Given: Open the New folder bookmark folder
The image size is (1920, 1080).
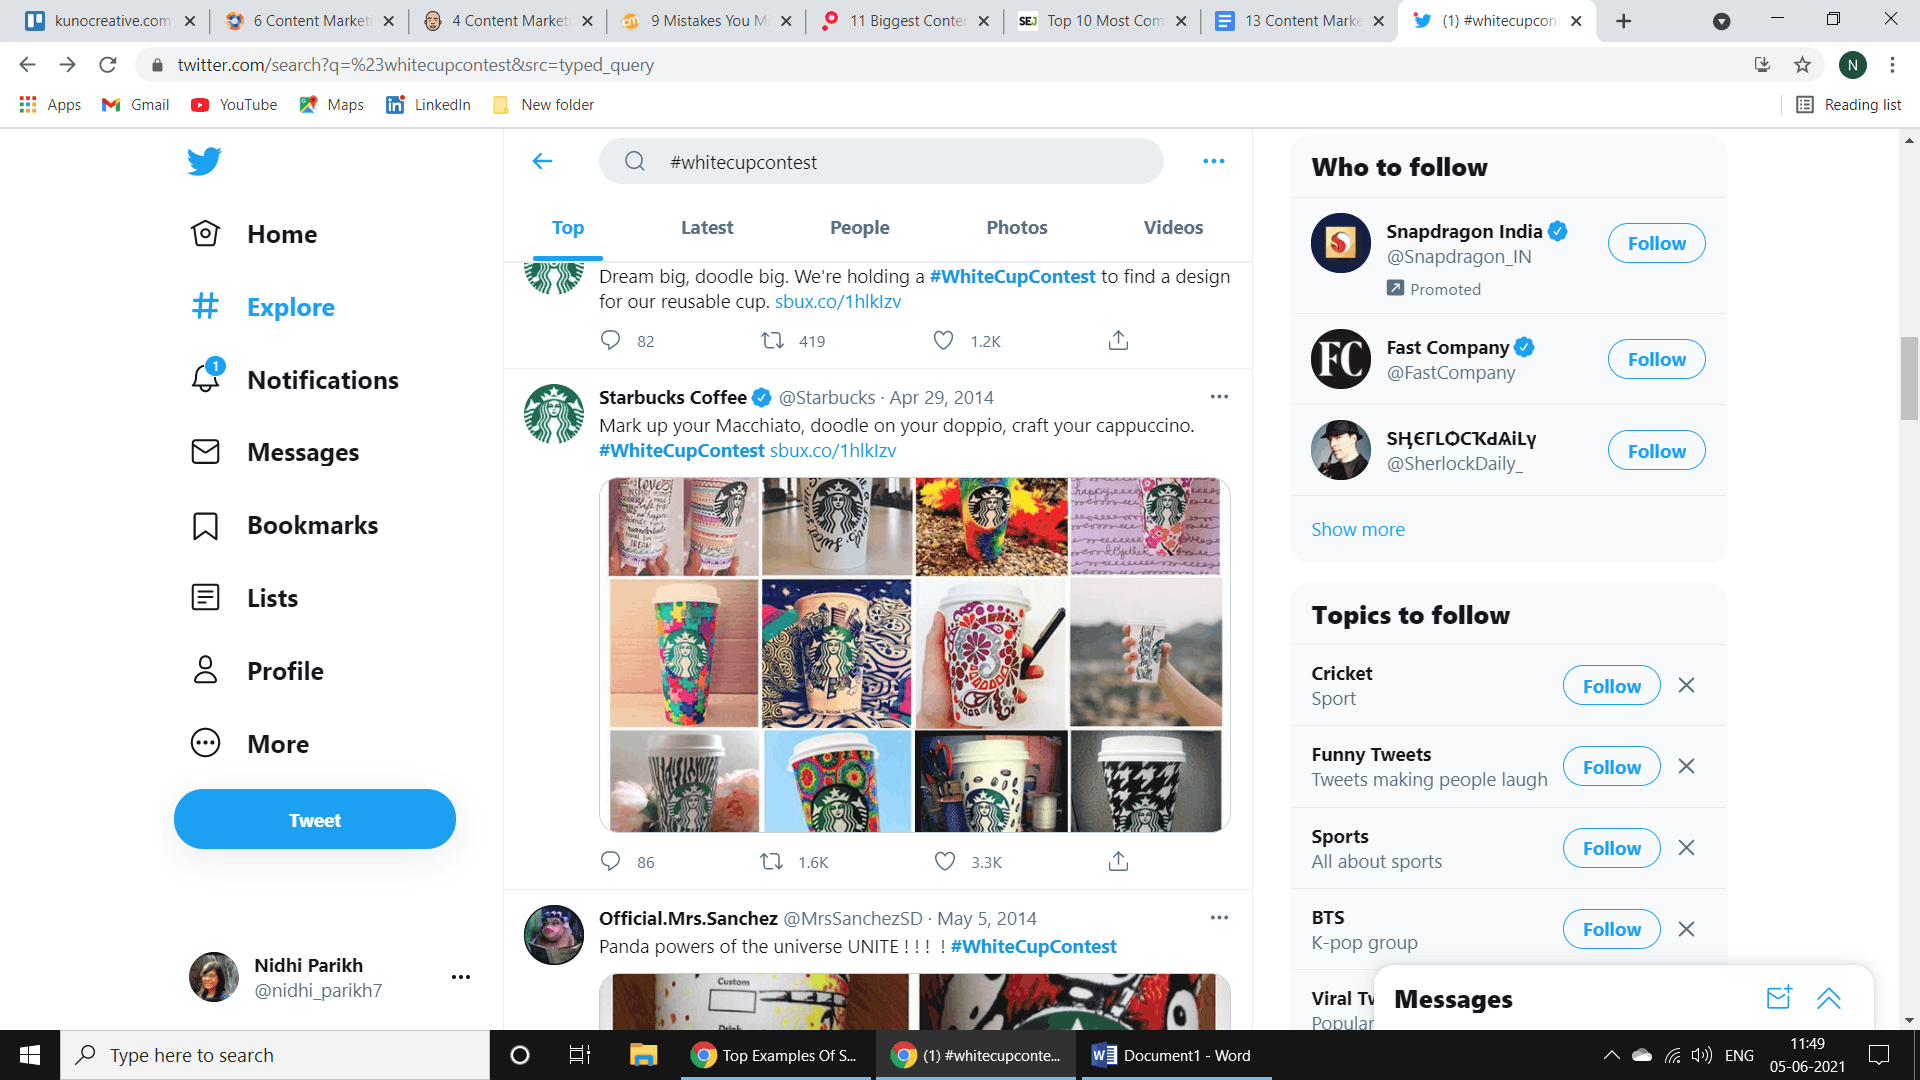Looking at the screenshot, I should tap(543, 105).
